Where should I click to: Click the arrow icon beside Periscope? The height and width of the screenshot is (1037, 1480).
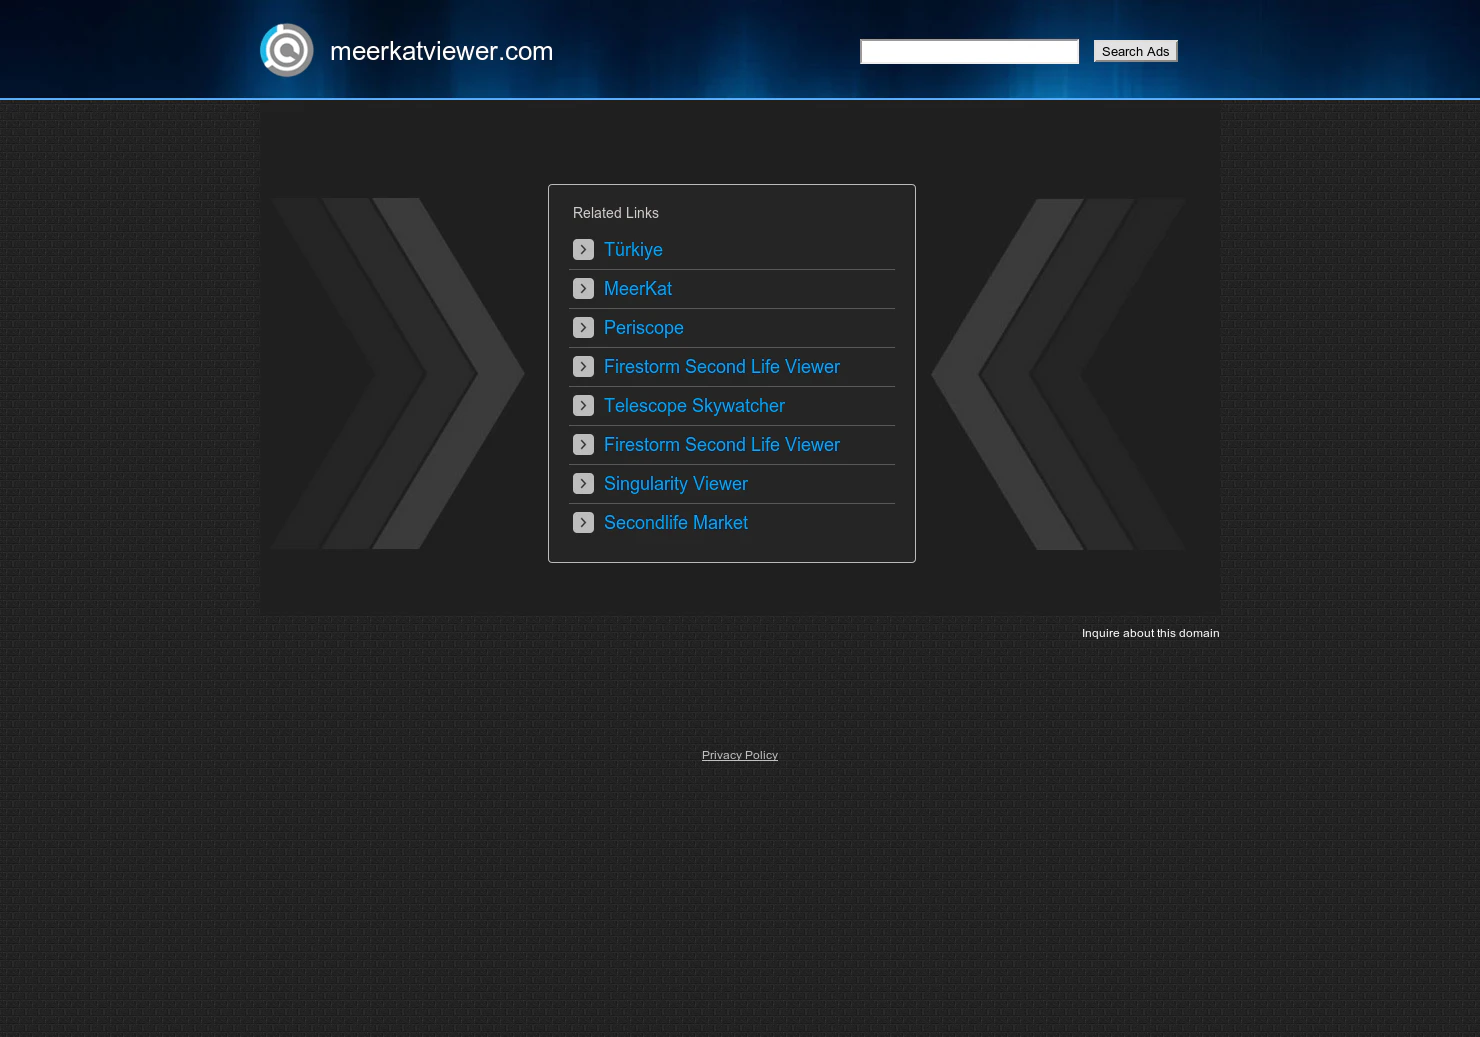(x=584, y=328)
